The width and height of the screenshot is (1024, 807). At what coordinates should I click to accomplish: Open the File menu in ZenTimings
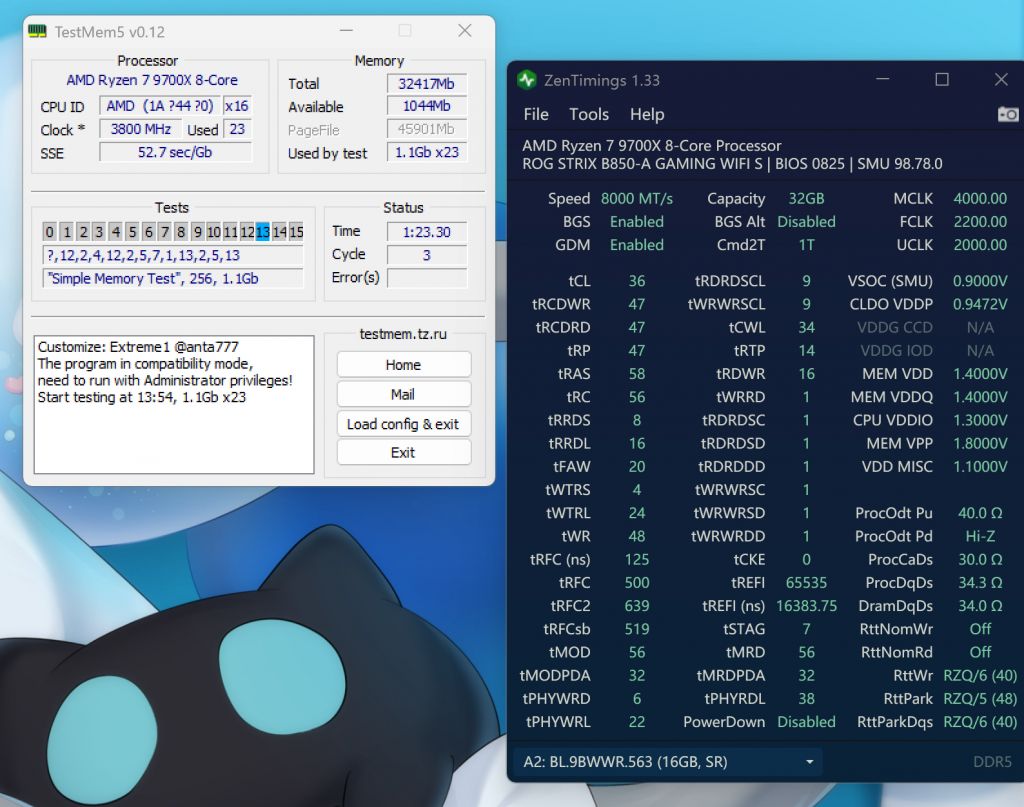[x=535, y=114]
